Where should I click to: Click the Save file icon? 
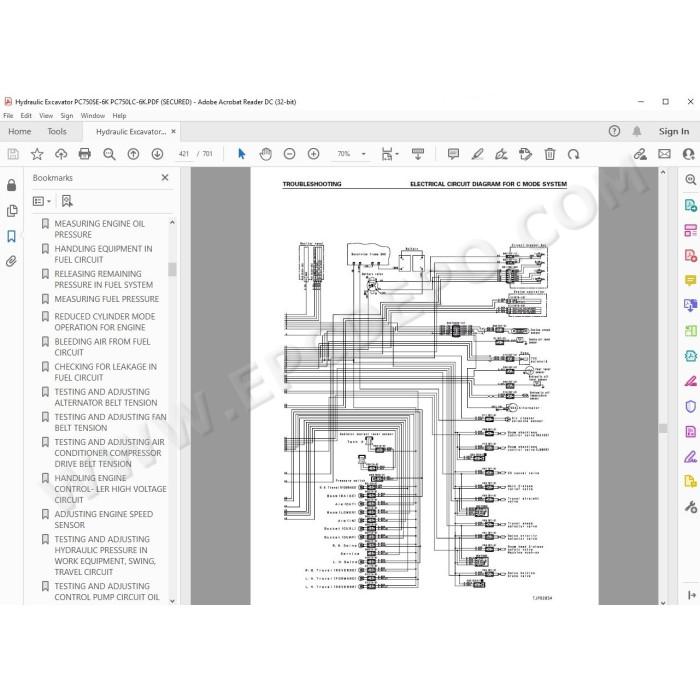point(13,154)
